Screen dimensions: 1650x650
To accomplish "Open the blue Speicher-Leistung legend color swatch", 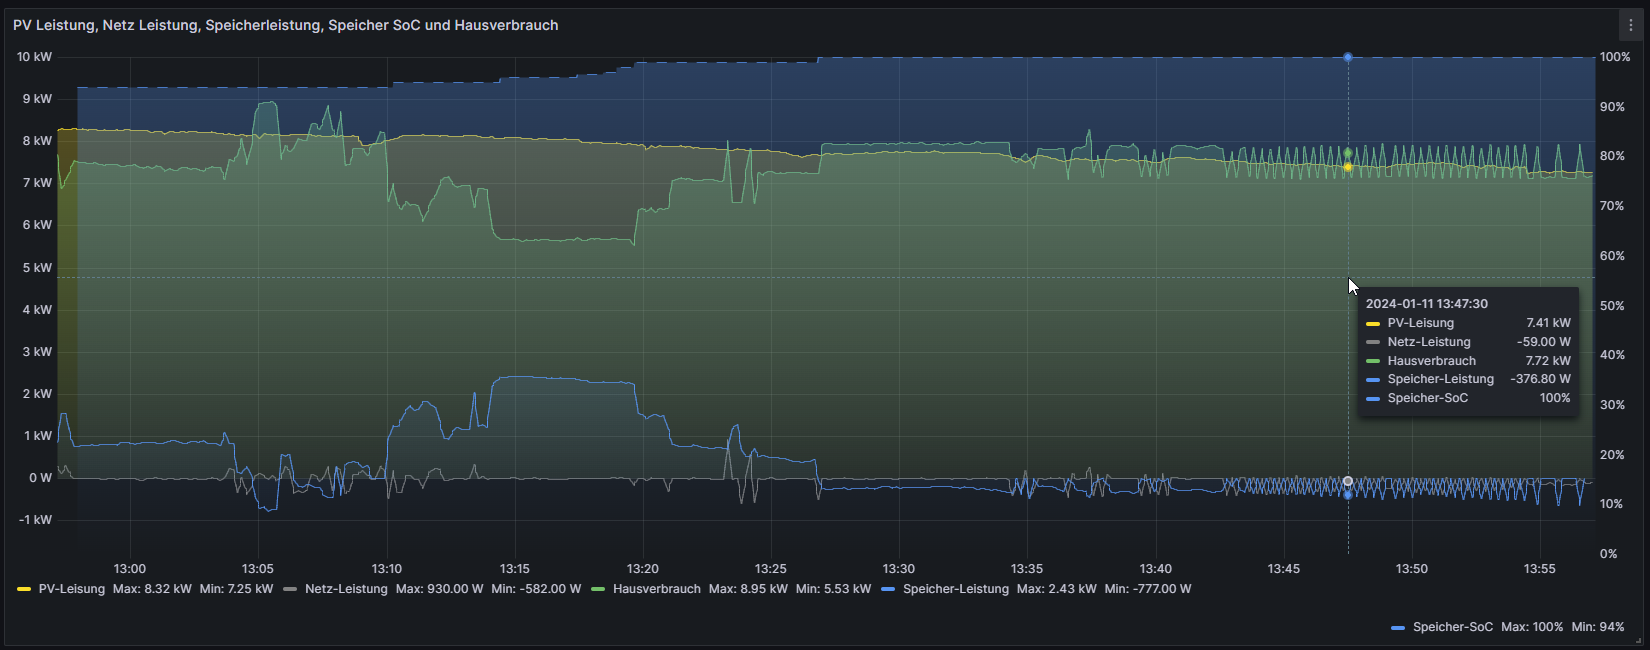I will [888, 589].
